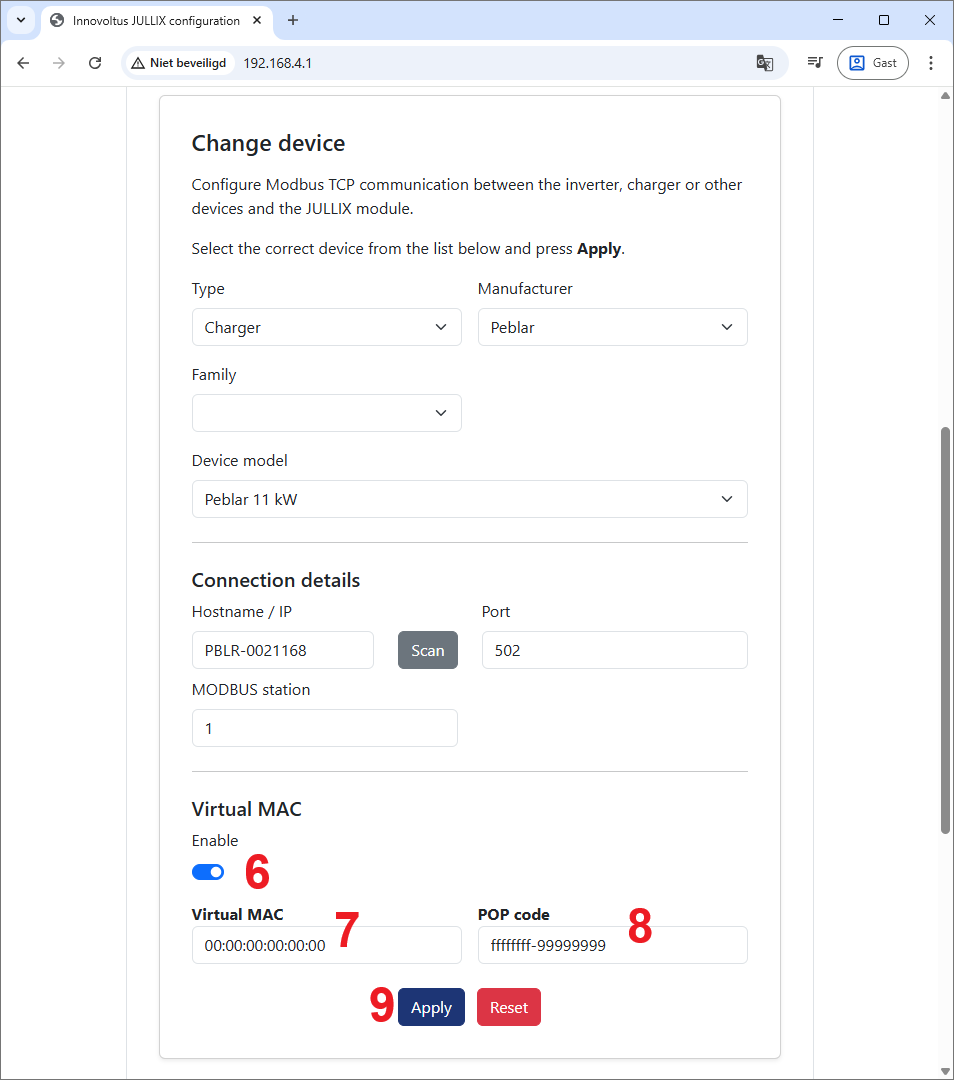
Task: Open the empty Family dropdown
Action: pyautogui.click(x=326, y=413)
